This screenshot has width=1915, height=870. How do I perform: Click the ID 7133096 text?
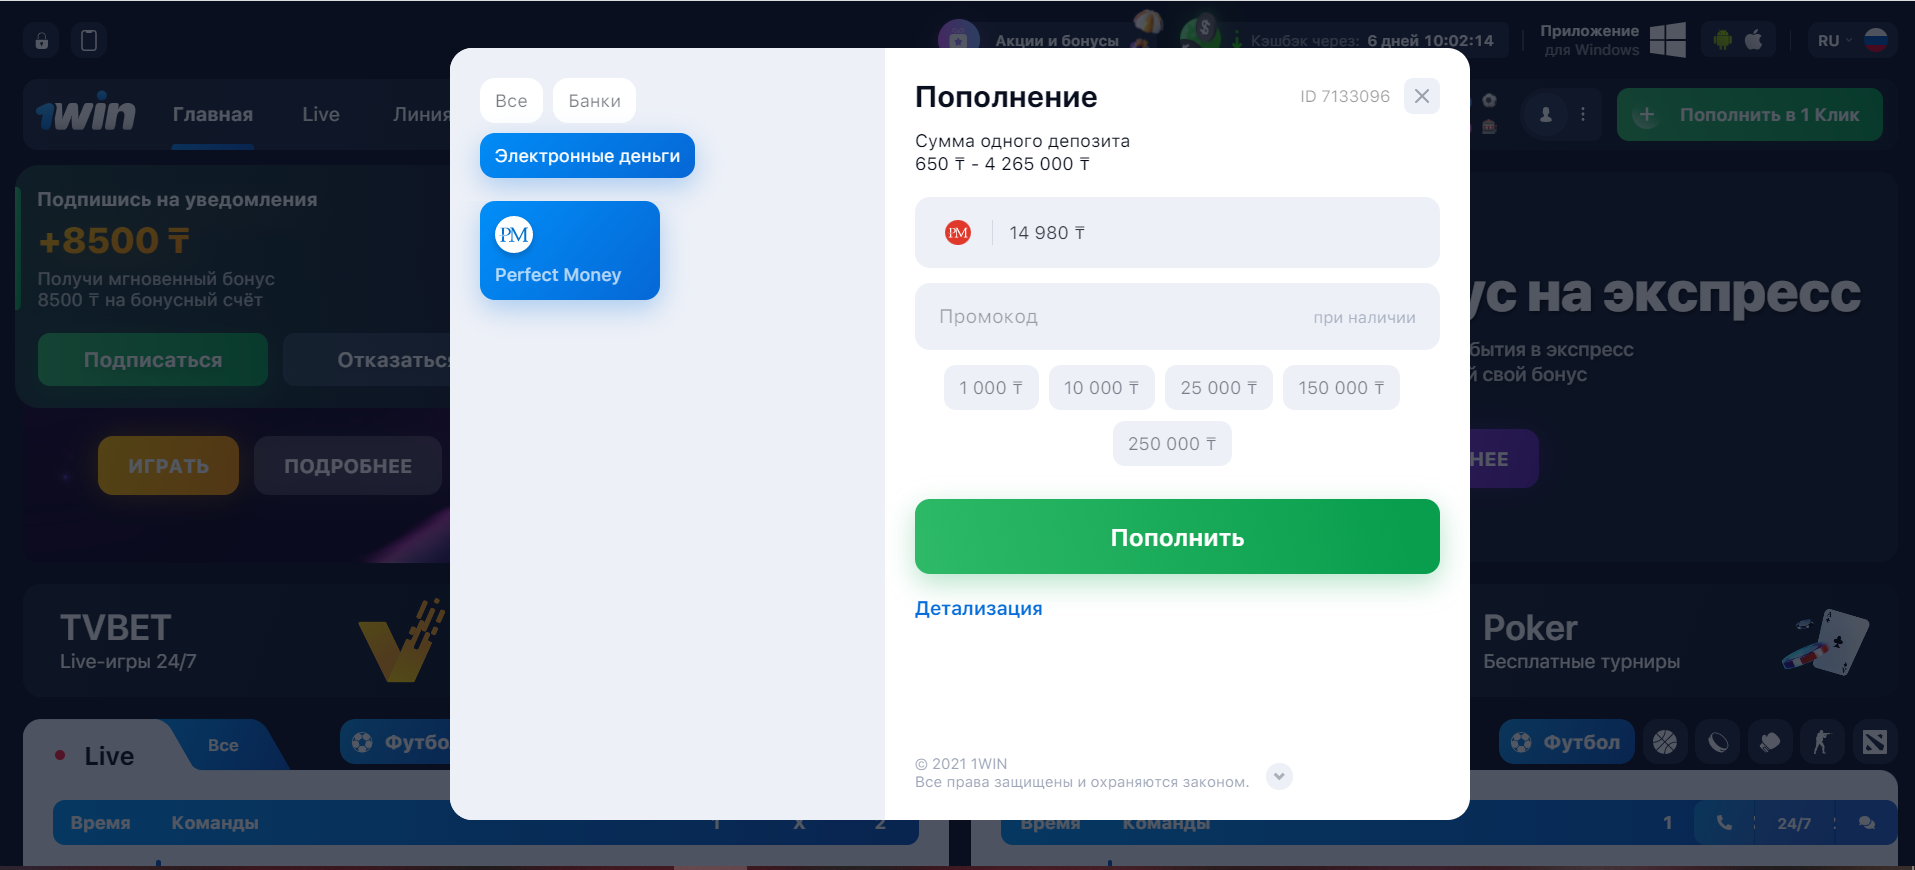click(1344, 96)
